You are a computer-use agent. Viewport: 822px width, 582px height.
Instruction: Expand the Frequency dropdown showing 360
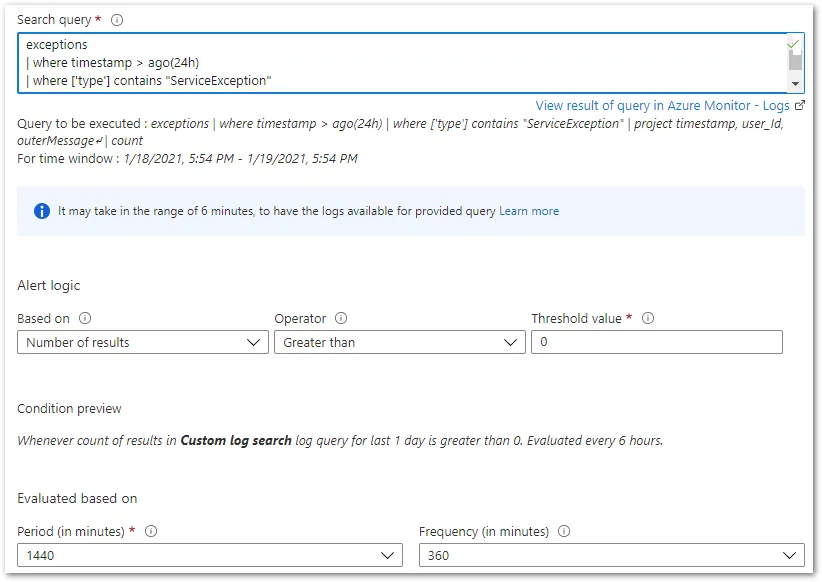pos(611,555)
